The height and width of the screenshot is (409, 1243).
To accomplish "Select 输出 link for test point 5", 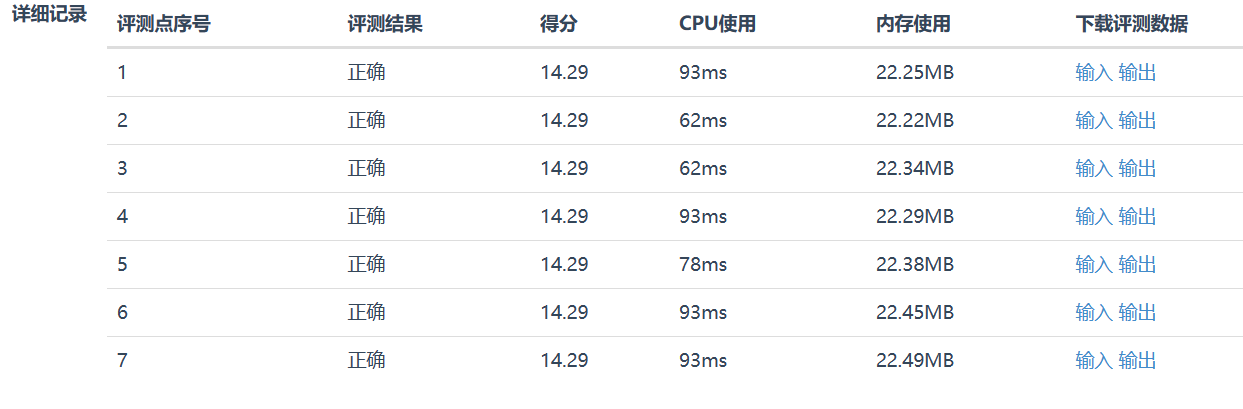I will tap(1137, 264).
